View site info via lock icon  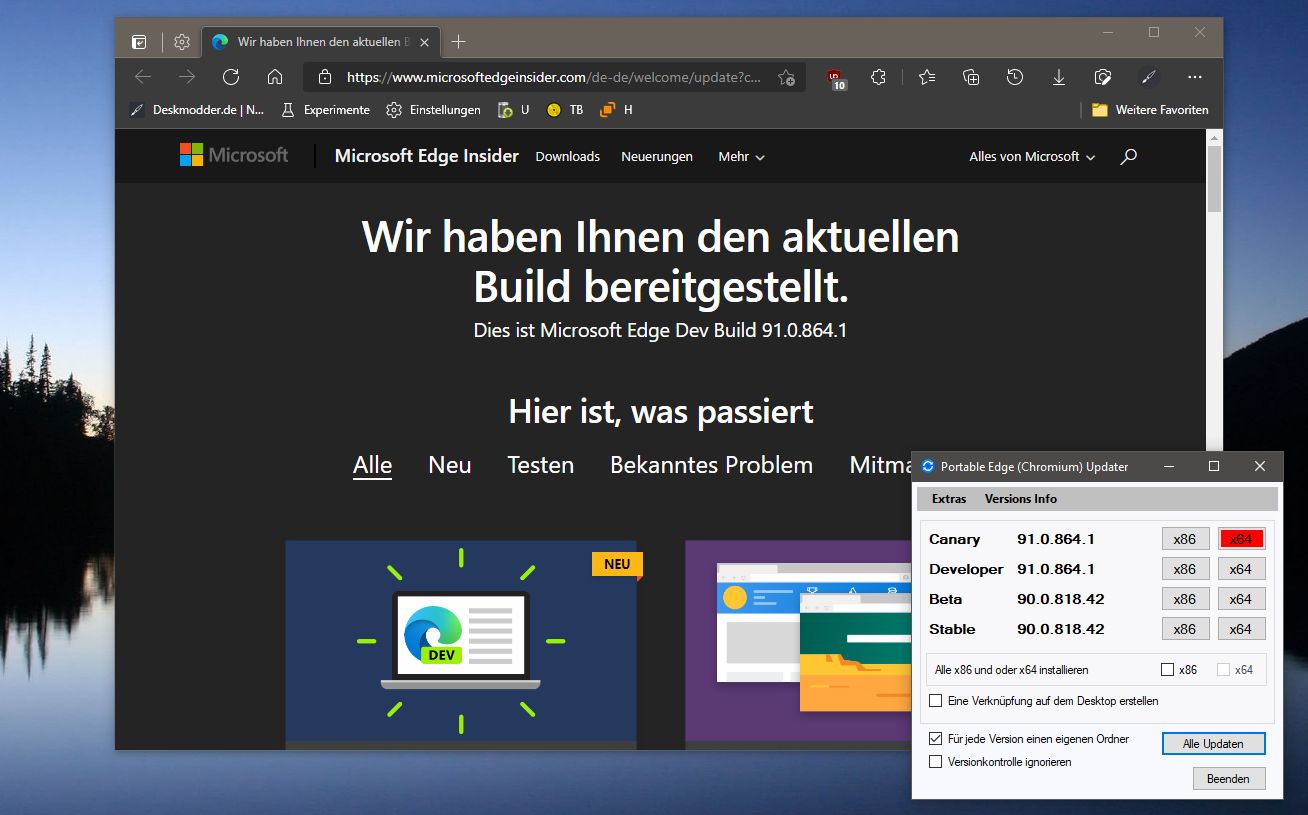click(324, 77)
